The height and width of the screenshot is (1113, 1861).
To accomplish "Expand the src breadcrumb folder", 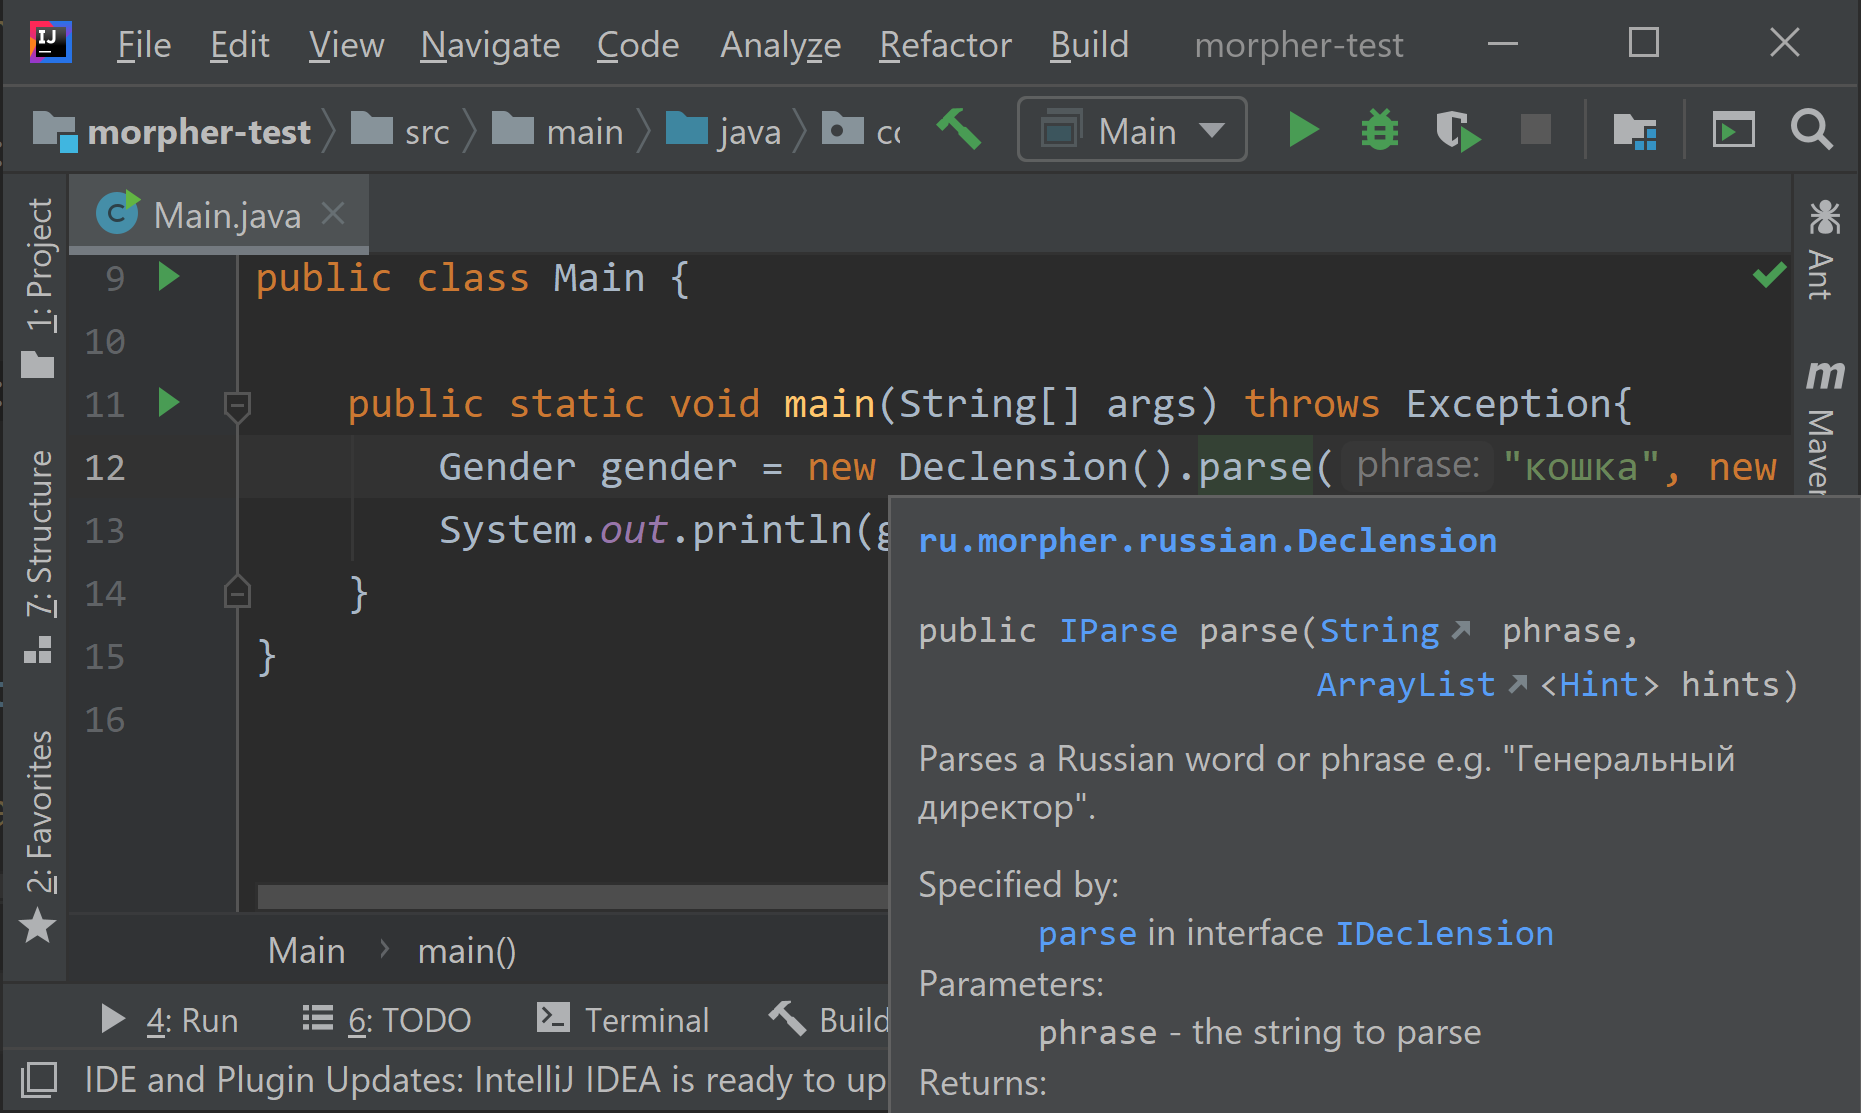I will pyautogui.click(x=425, y=129).
